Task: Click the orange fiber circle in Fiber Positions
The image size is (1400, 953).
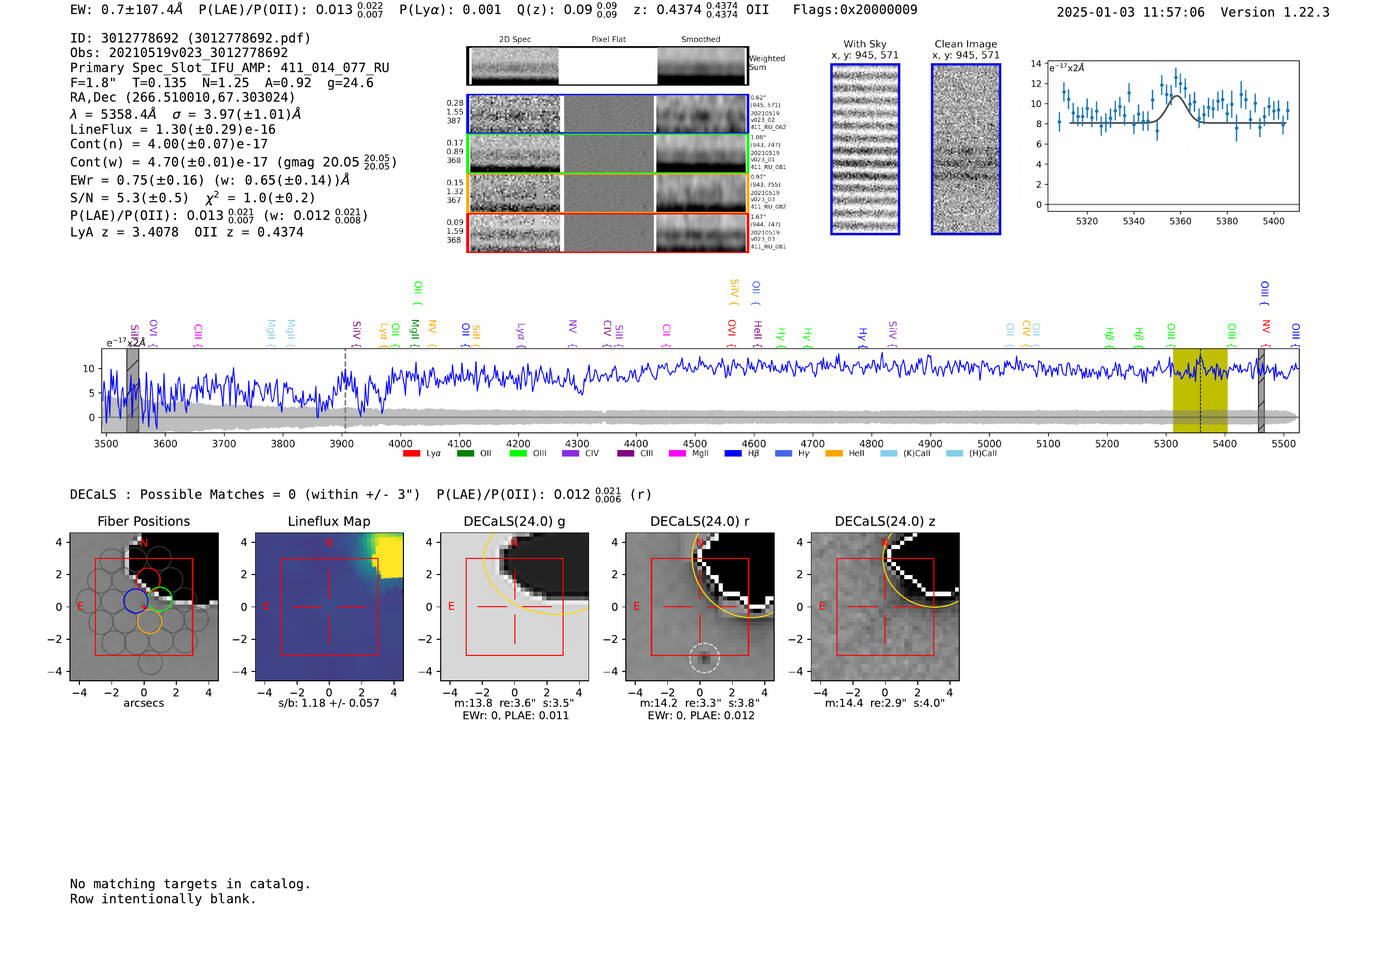Action: pyautogui.click(x=149, y=621)
